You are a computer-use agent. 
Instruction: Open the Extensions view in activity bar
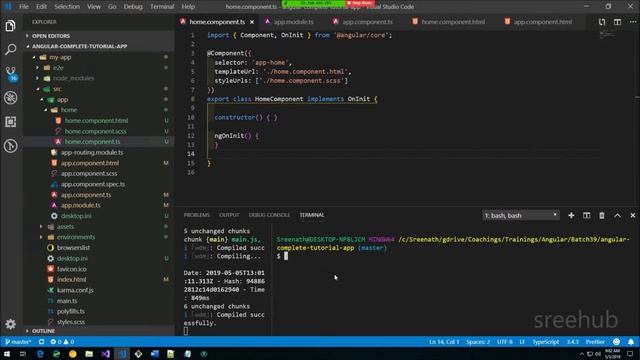pos(11,122)
